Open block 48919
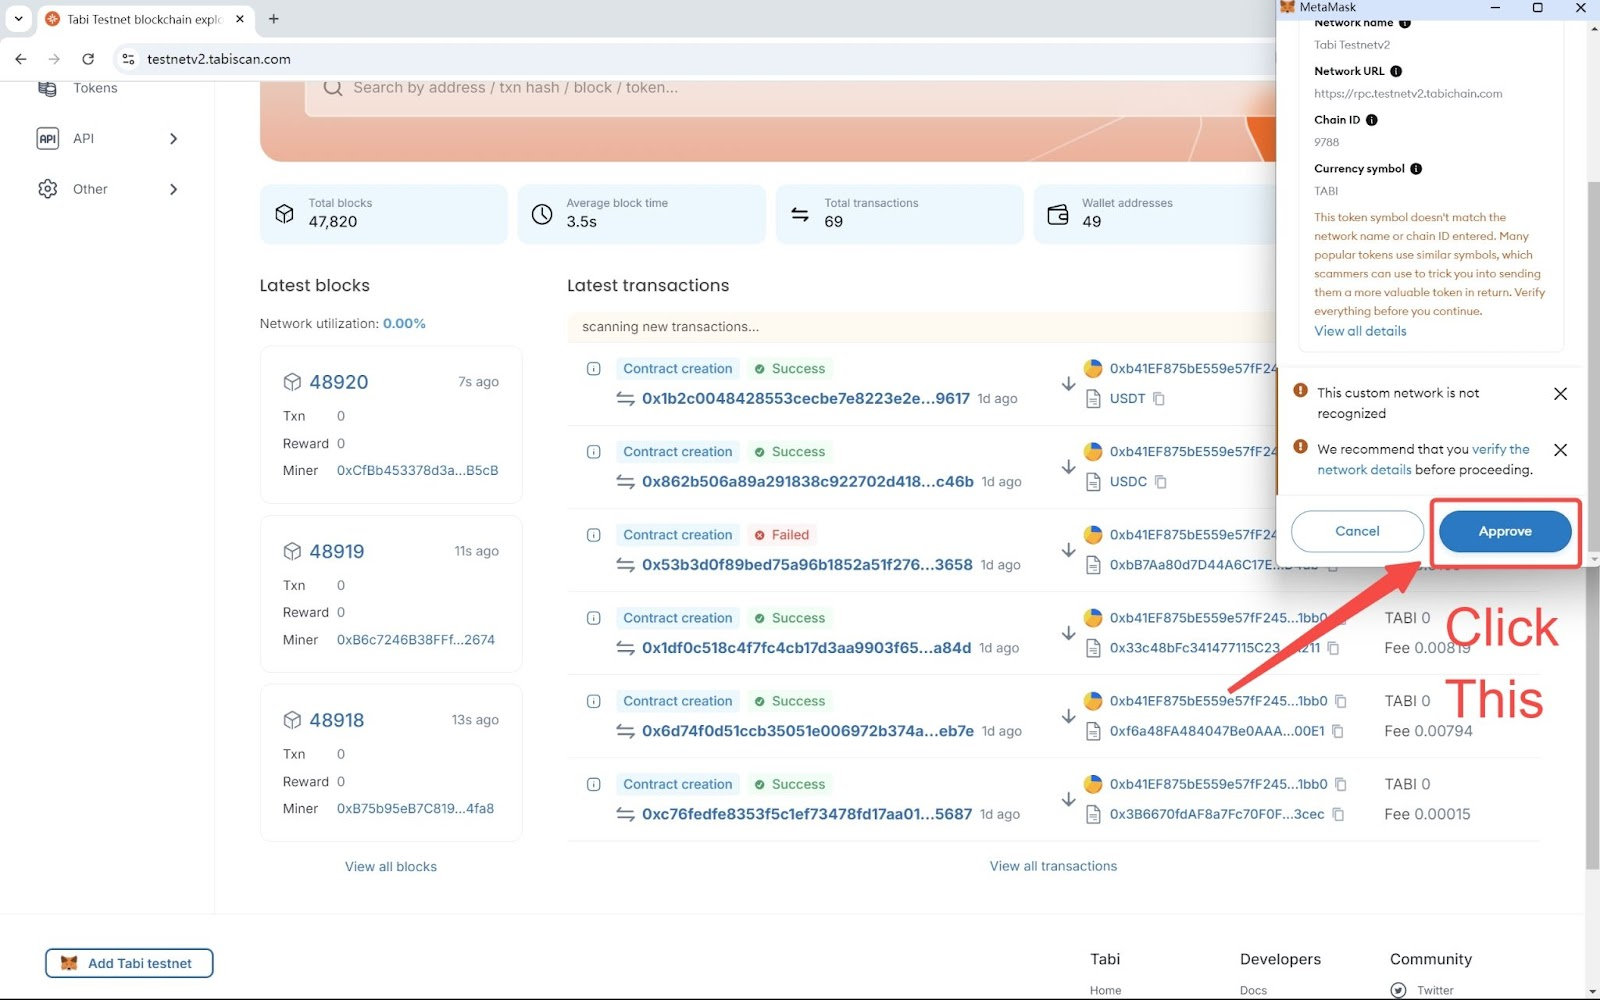 pyautogui.click(x=337, y=551)
